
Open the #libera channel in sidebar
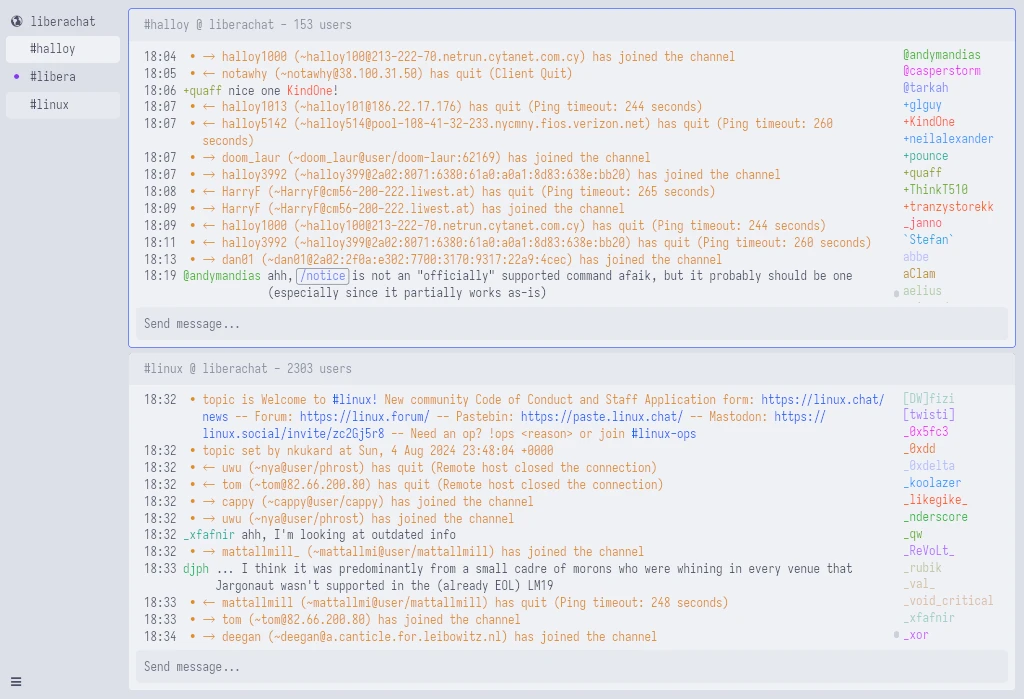[63, 76]
